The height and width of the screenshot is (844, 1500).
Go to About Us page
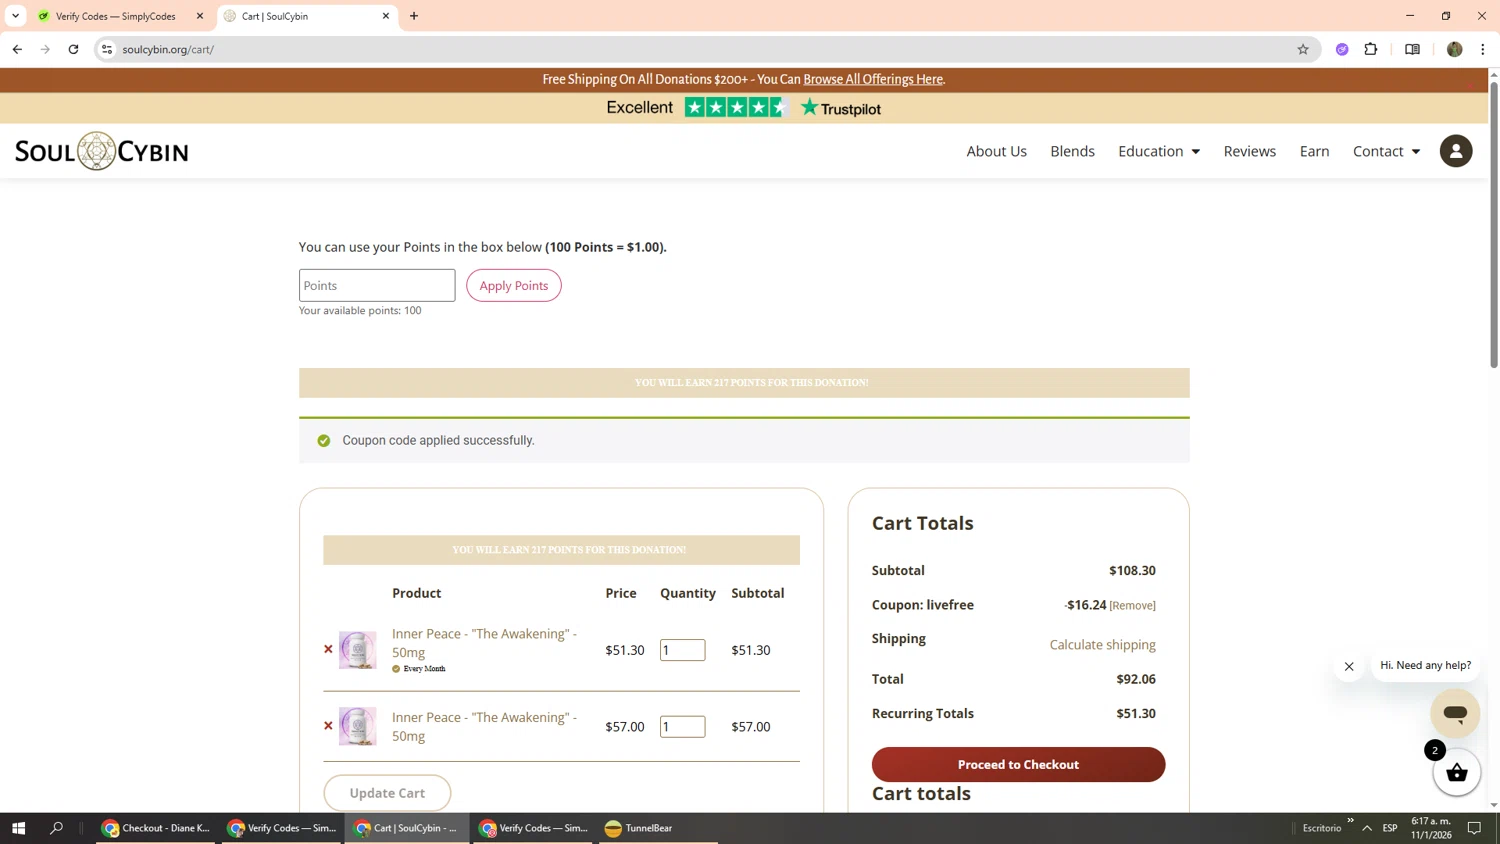tap(996, 151)
